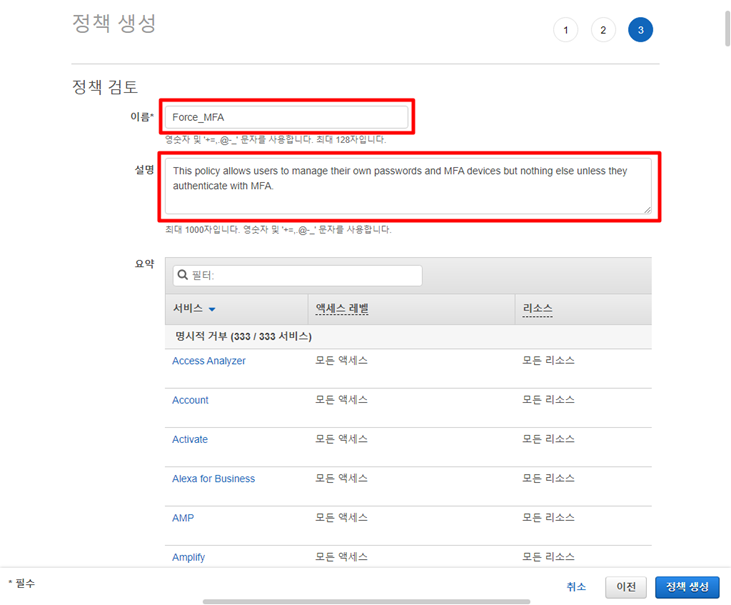Click 모든 액세스 in Access Analyzer row
The image size is (731, 605).
coord(341,360)
